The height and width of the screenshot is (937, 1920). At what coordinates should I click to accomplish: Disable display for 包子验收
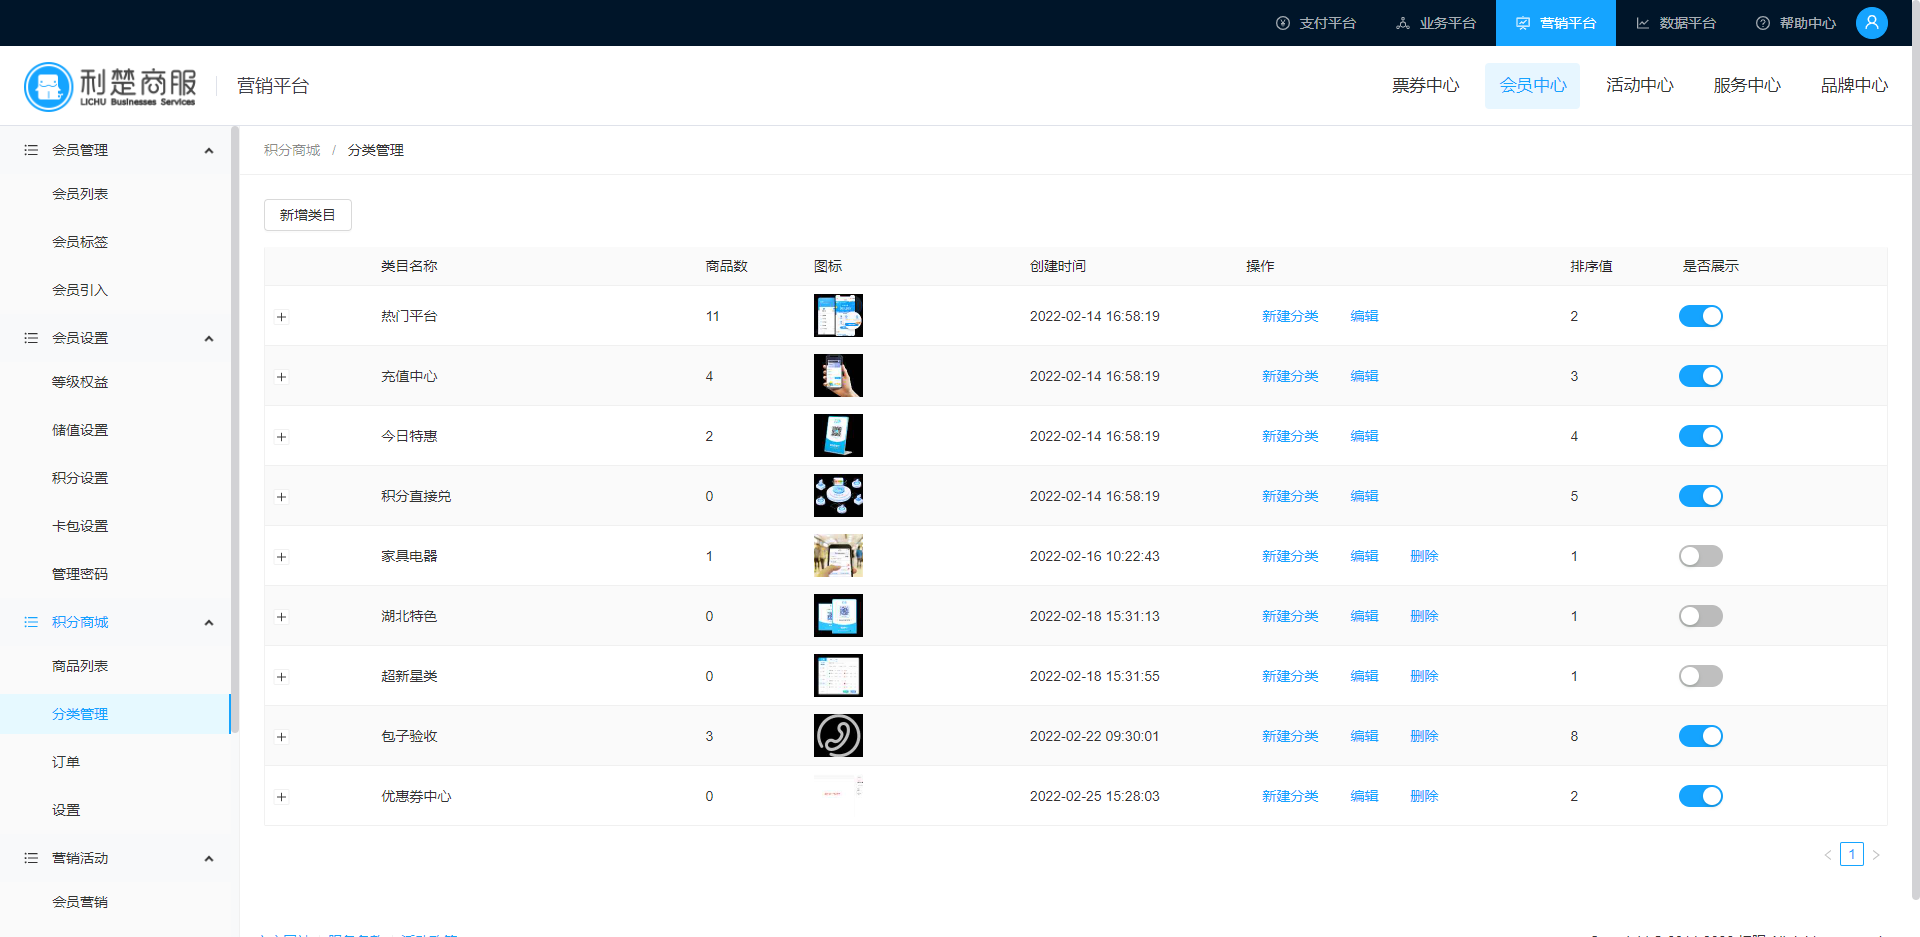click(x=1700, y=736)
